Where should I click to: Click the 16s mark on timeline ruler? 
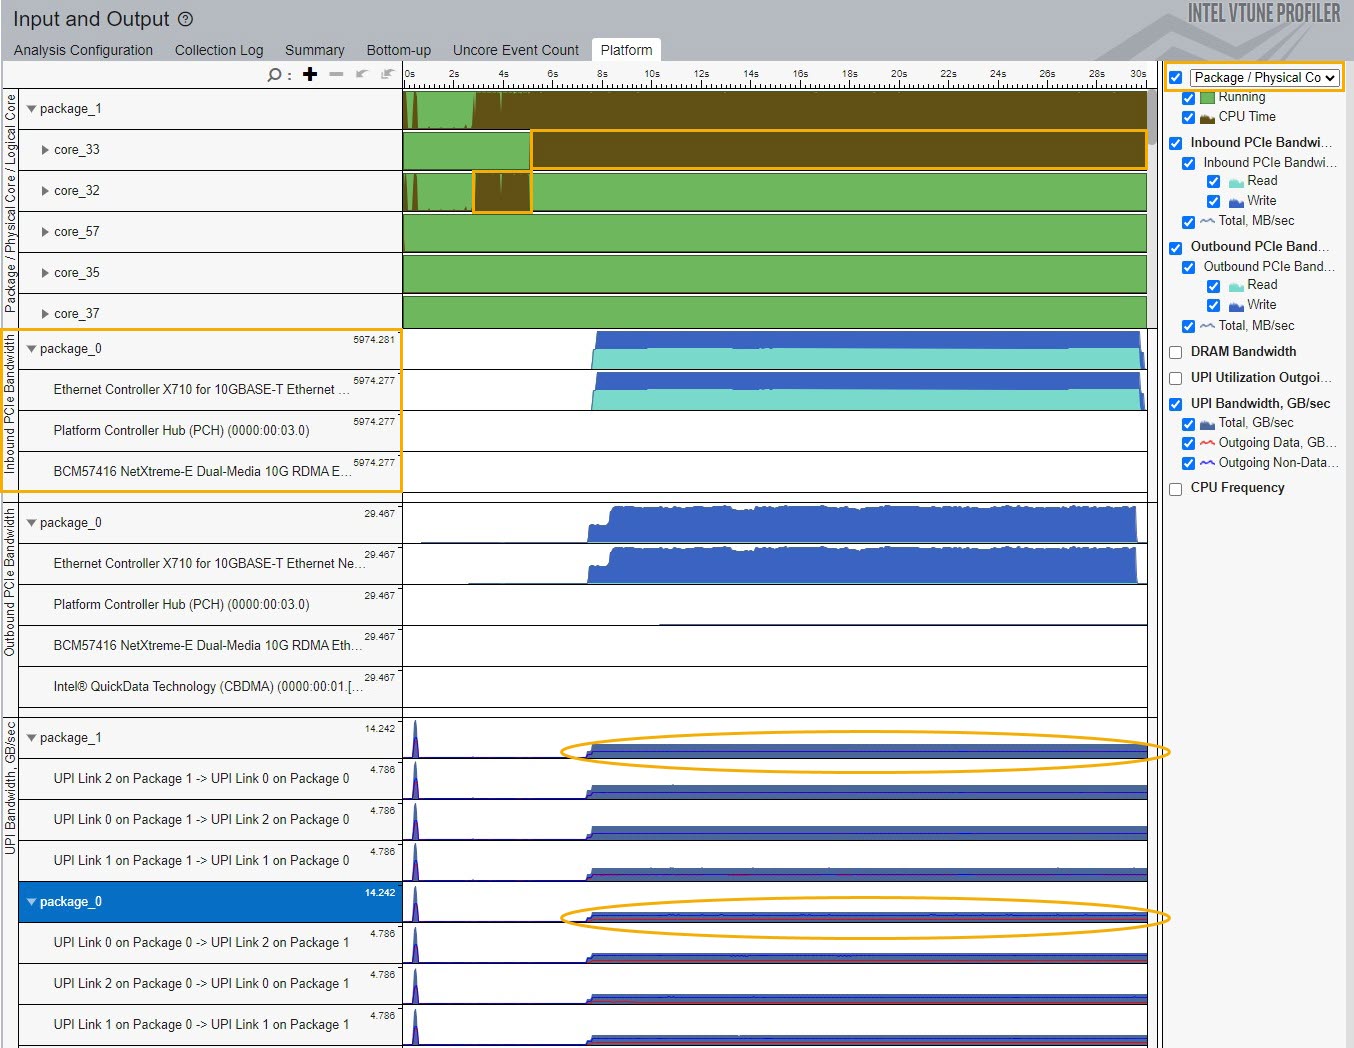click(800, 75)
